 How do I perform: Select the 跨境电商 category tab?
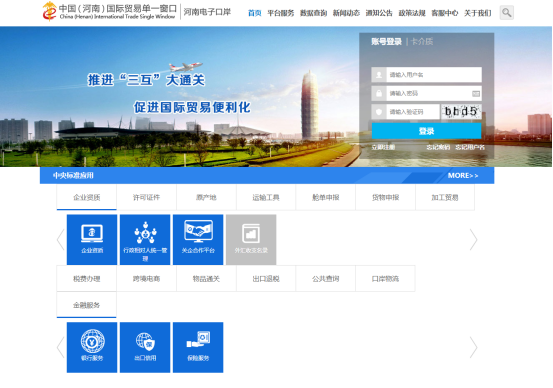point(146,279)
